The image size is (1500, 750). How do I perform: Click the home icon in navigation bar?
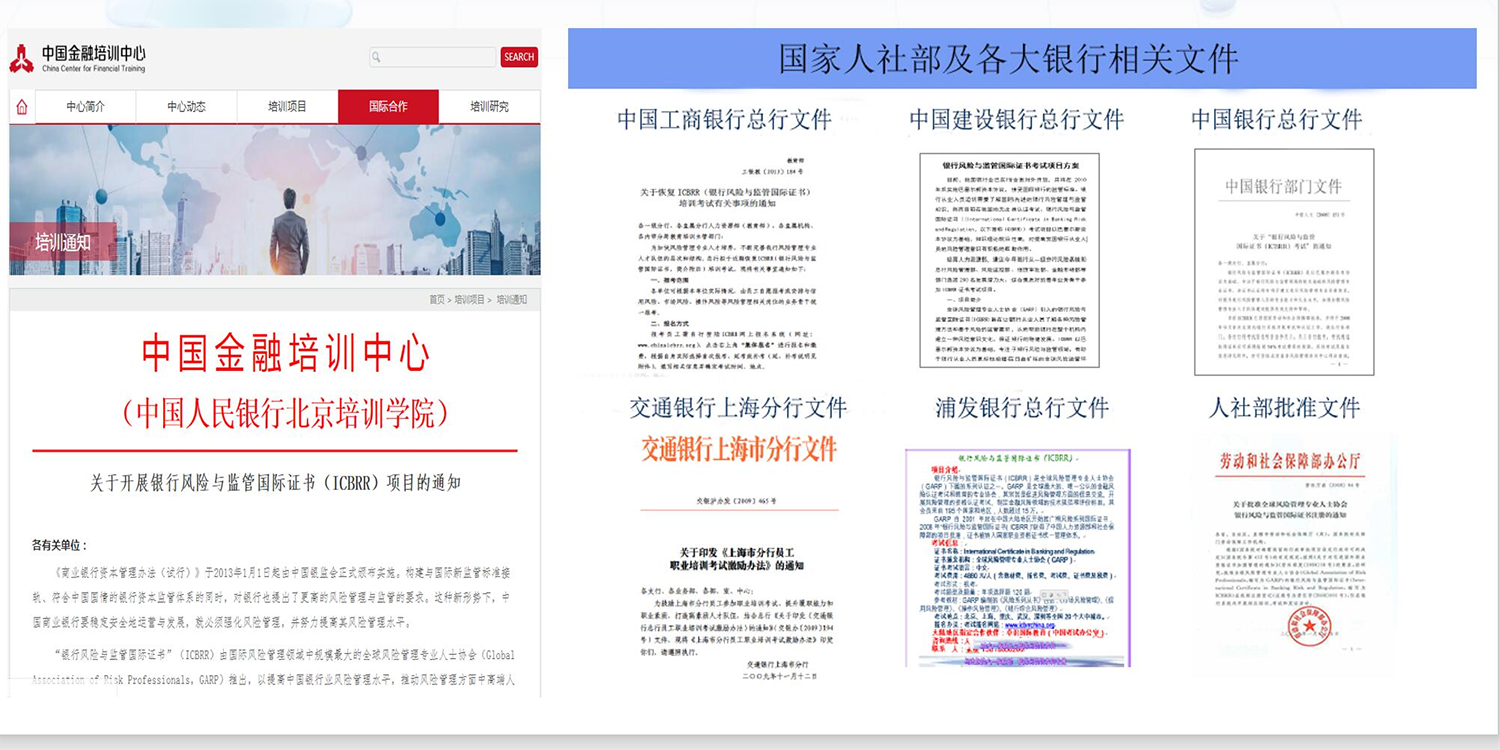[x=22, y=107]
